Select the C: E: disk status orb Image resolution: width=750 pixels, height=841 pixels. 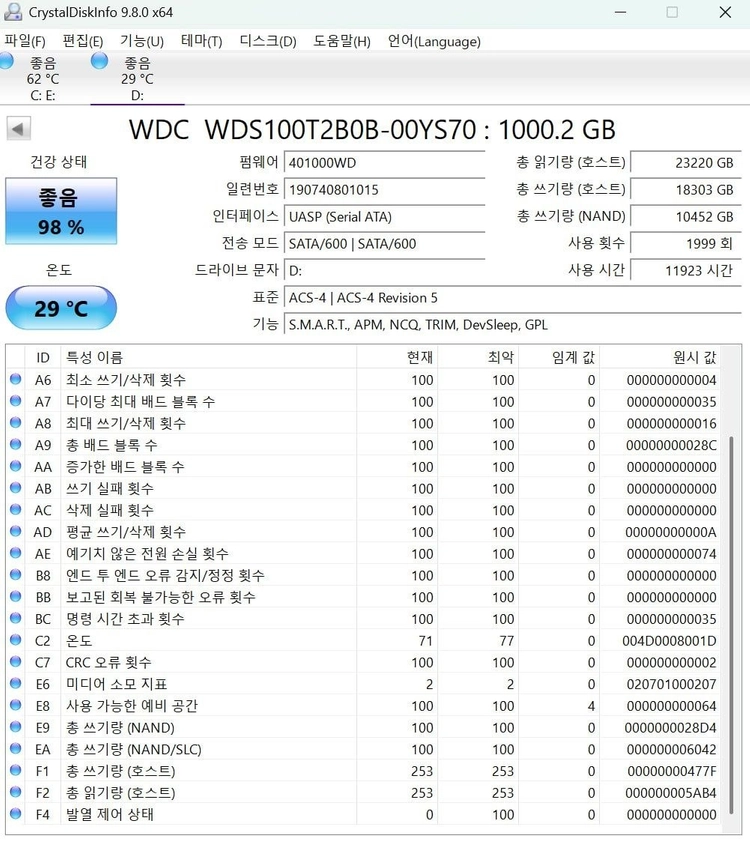tap(6, 61)
